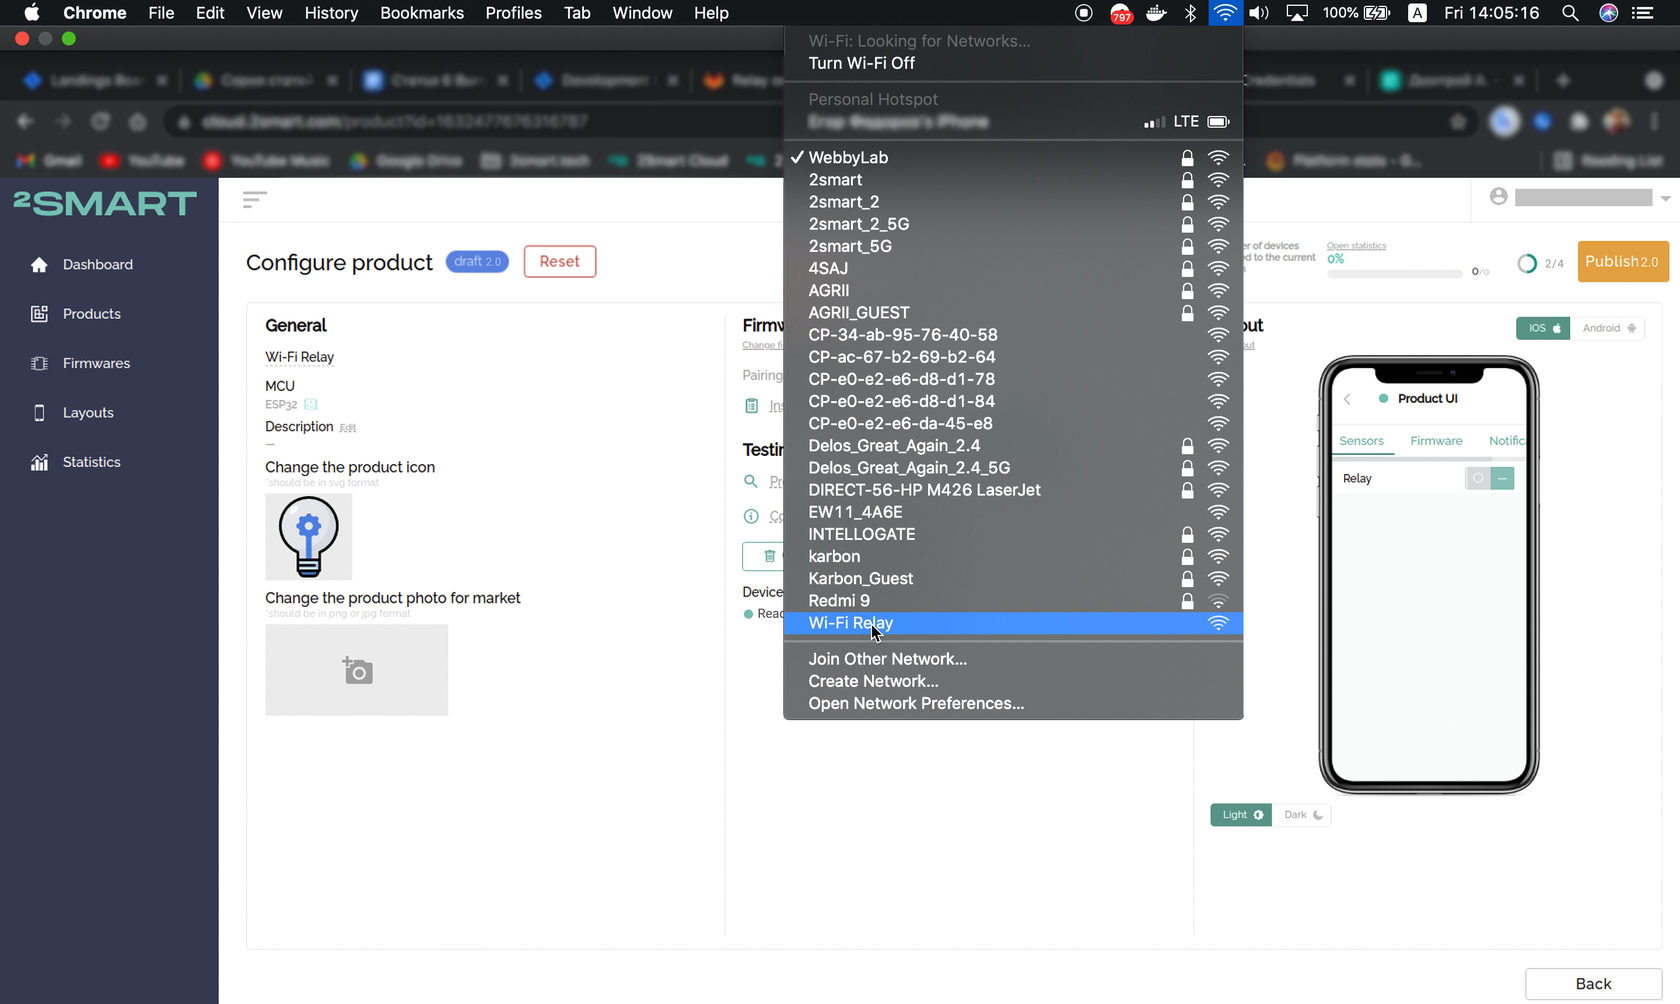This screenshot has width=1680, height=1004.
Task: Open Spotlight search icon
Action: pos(1570,13)
